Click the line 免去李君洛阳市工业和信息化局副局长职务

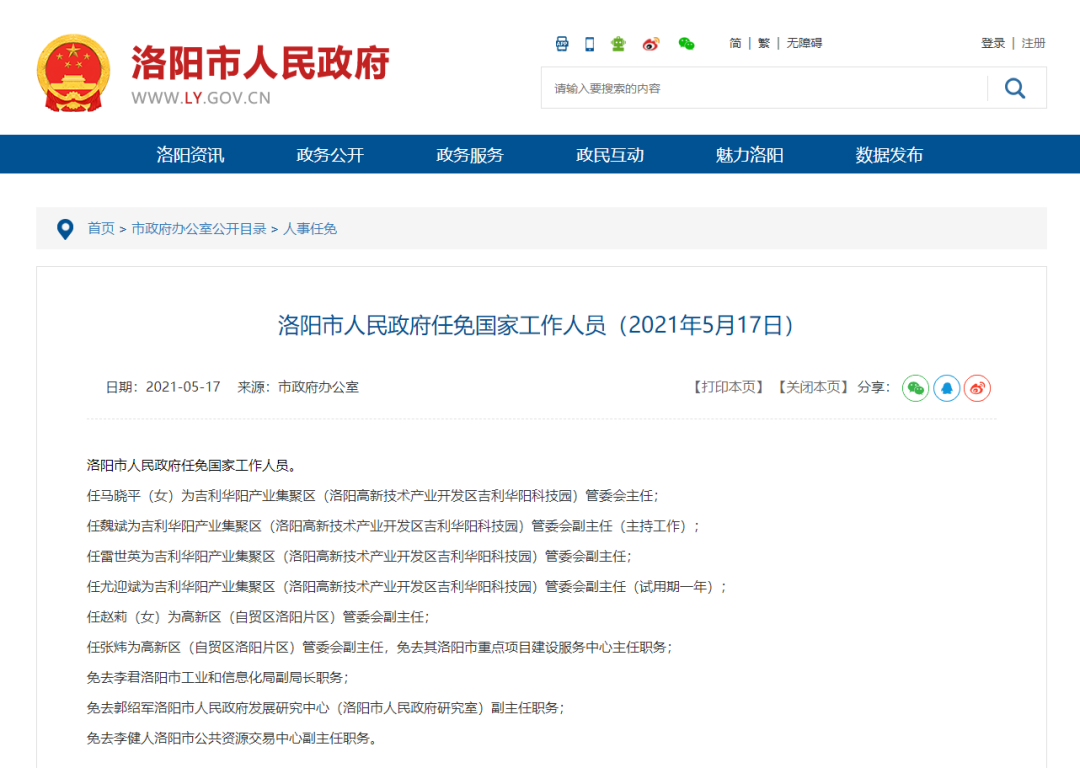(x=218, y=678)
